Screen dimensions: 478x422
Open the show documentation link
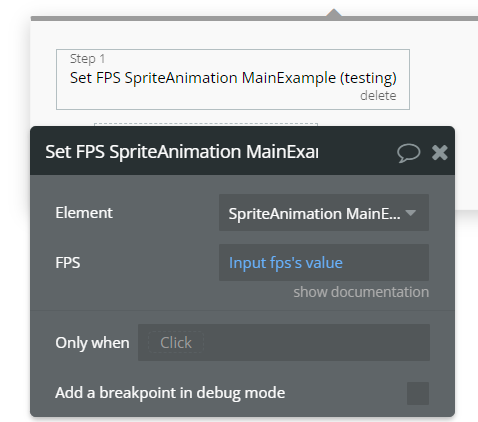[361, 292]
